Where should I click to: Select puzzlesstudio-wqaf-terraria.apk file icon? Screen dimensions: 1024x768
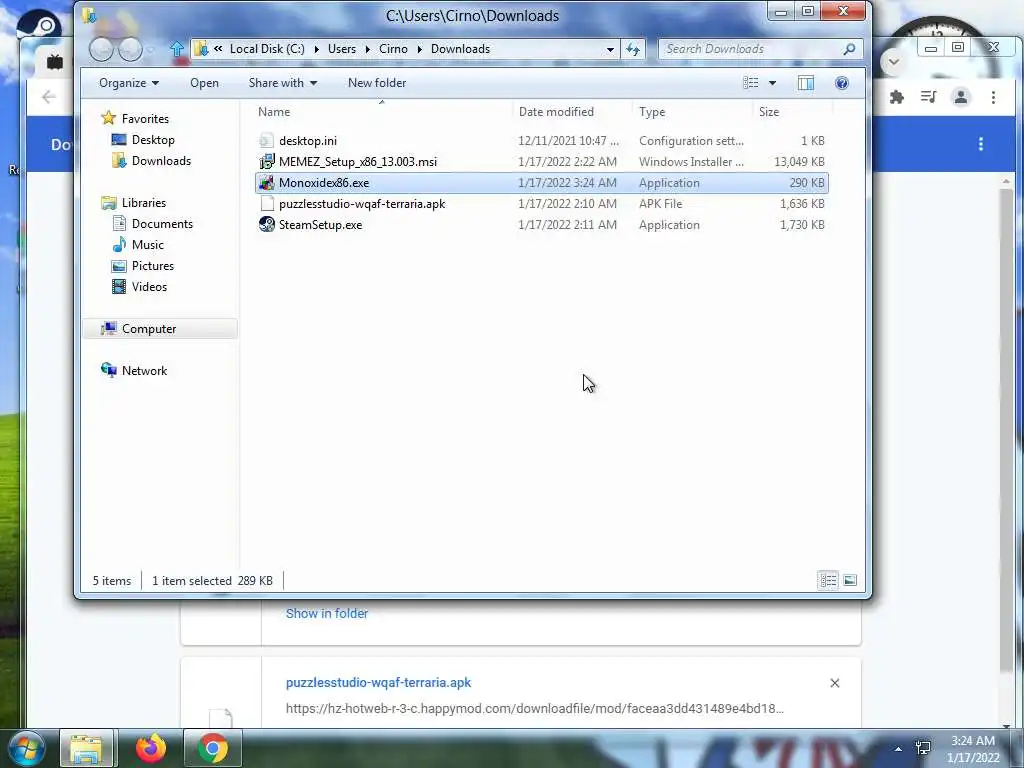[266, 204]
